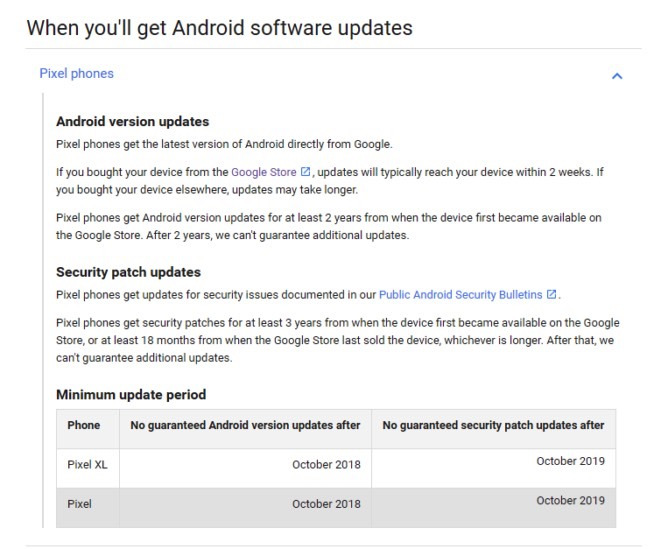Open the Google Store link
The width and height of the screenshot is (668, 549).
pos(264,172)
